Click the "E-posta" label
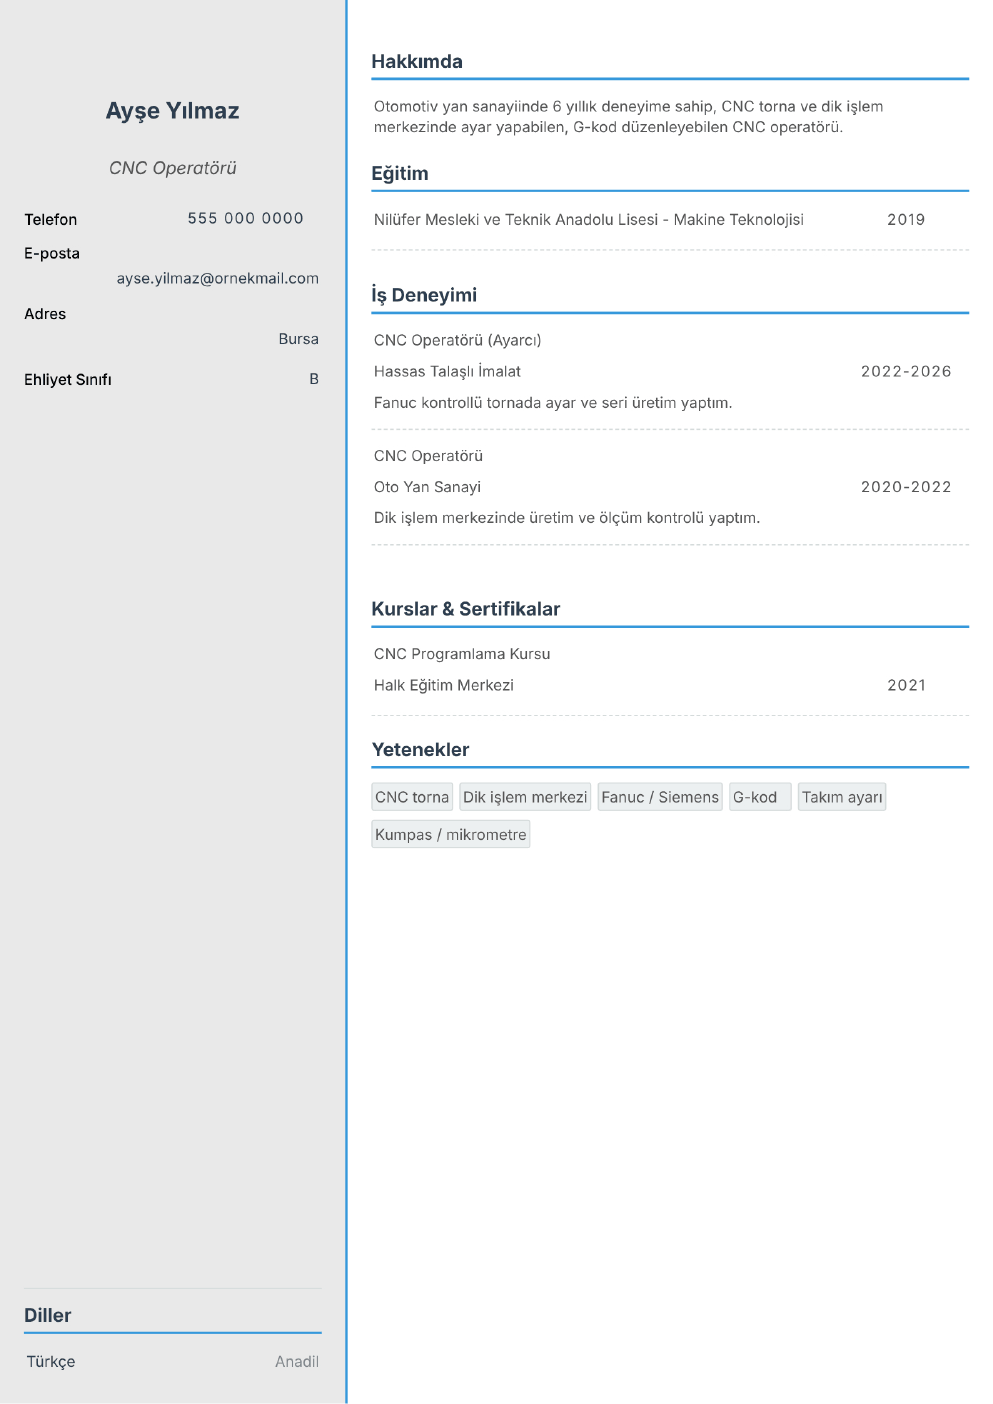The image size is (993, 1404). tap(52, 253)
